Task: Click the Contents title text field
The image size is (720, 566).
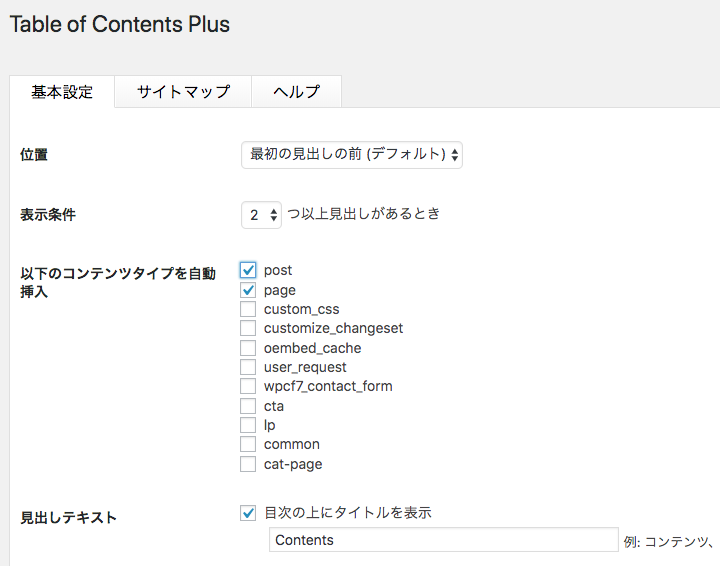Action: coord(444,540)
